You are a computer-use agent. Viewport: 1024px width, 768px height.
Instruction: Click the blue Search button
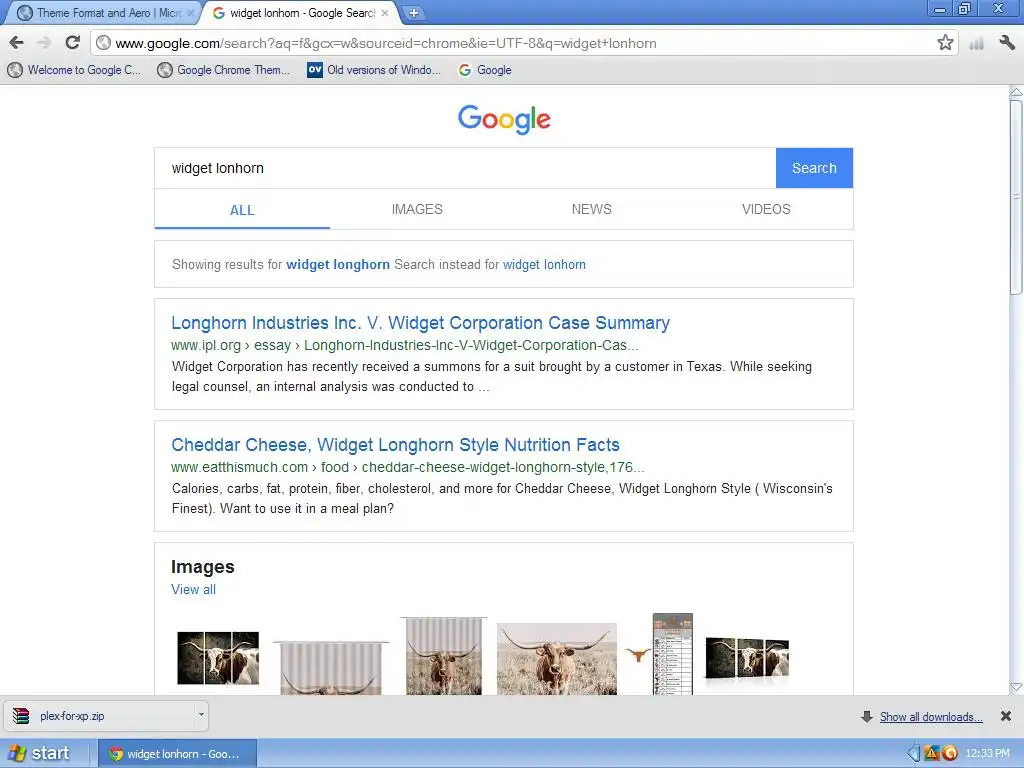point(814,168)
